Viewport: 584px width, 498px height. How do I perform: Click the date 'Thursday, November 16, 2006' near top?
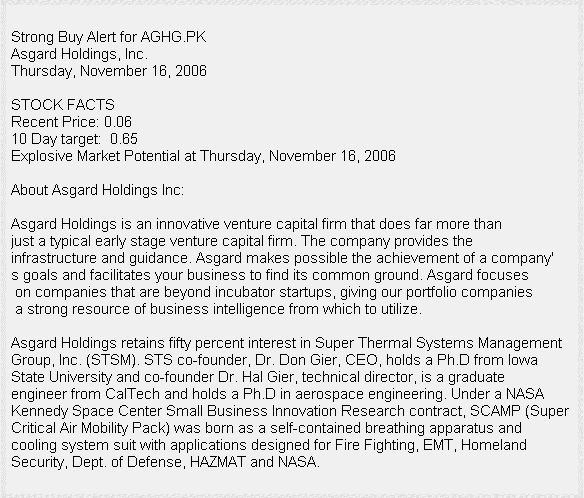pos(109,71)
